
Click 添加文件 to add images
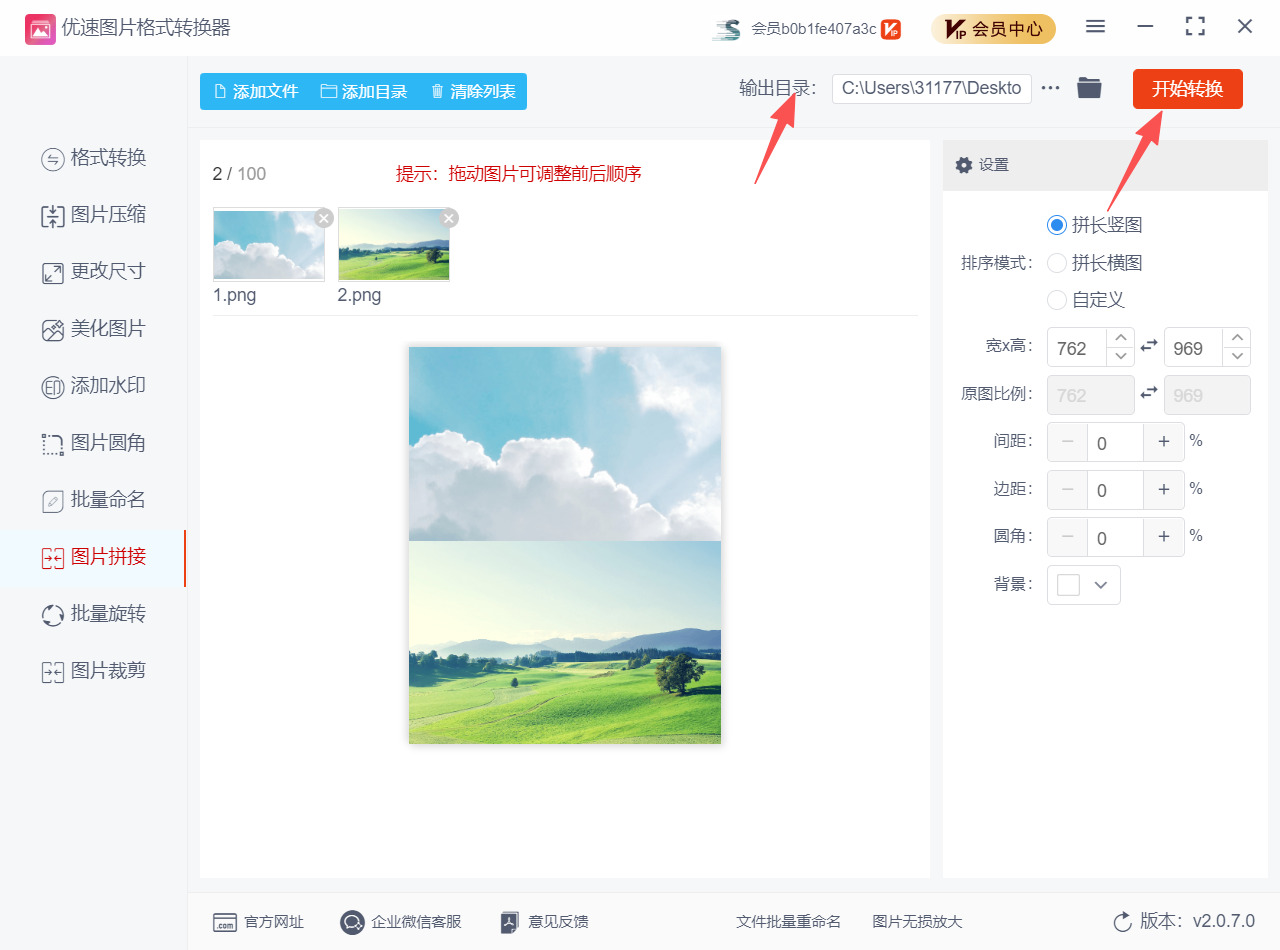click(254, 91)
